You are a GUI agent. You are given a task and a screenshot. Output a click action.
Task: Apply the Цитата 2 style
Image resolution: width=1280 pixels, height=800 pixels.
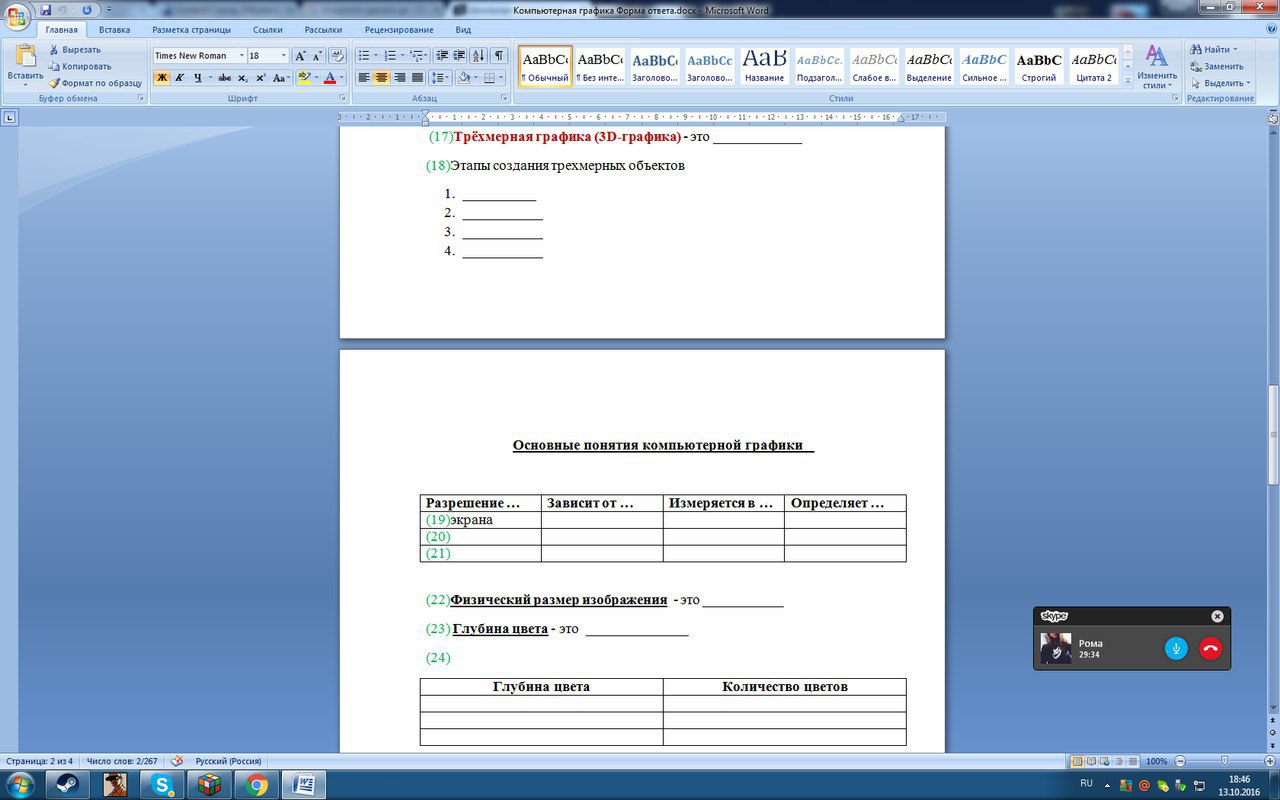tap(1092, 66)
